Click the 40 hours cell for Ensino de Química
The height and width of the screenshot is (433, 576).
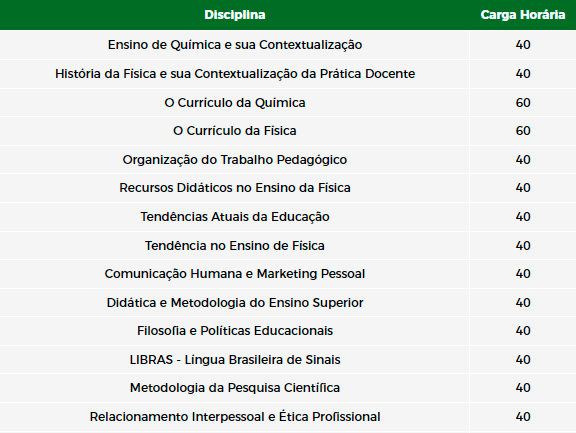click(523, 45)
